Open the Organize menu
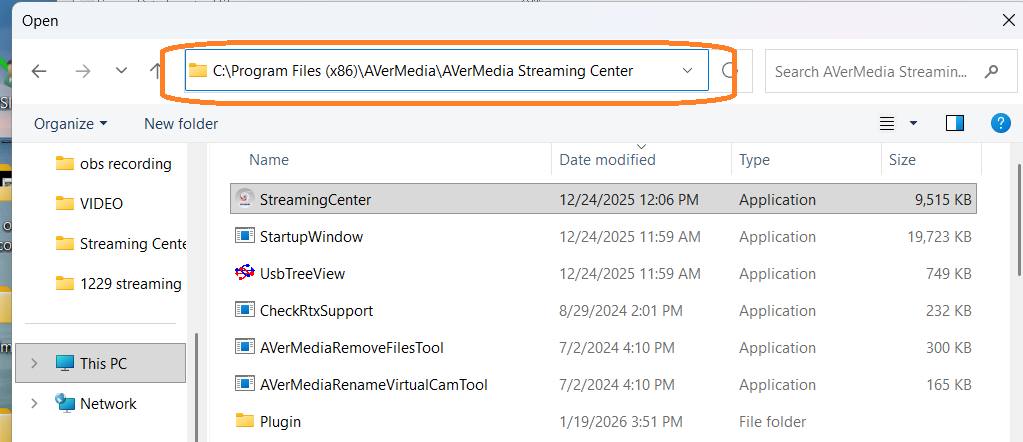Viewport: 1023px width, 442px height. 70,124
